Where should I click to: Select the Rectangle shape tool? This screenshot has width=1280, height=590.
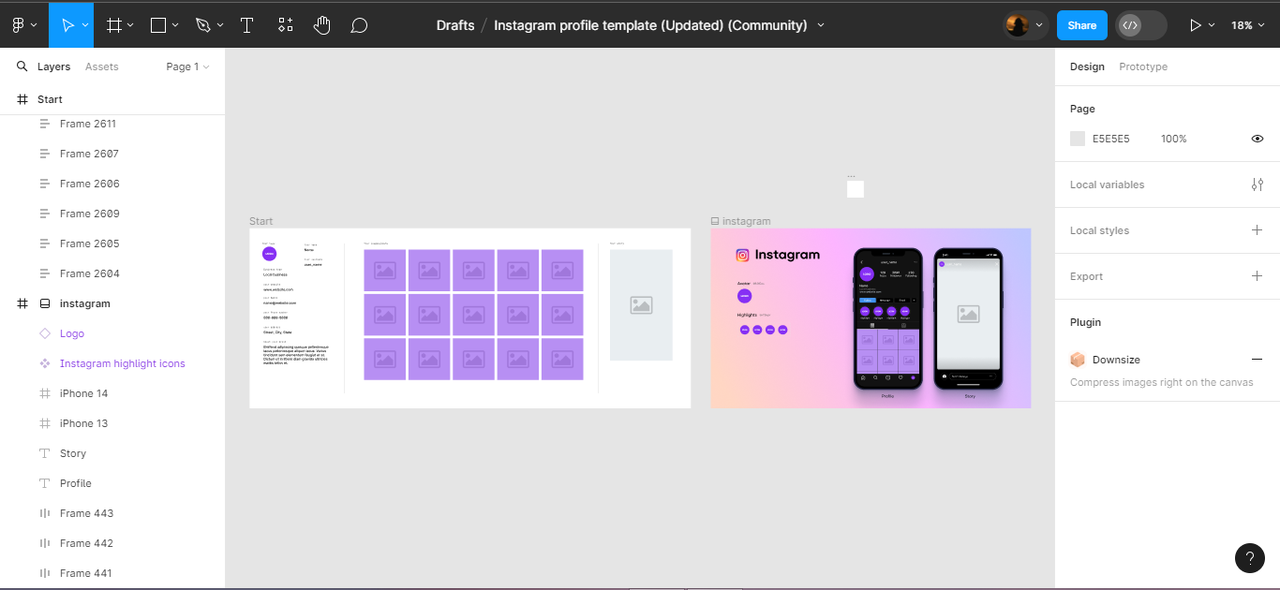[158, 25]
